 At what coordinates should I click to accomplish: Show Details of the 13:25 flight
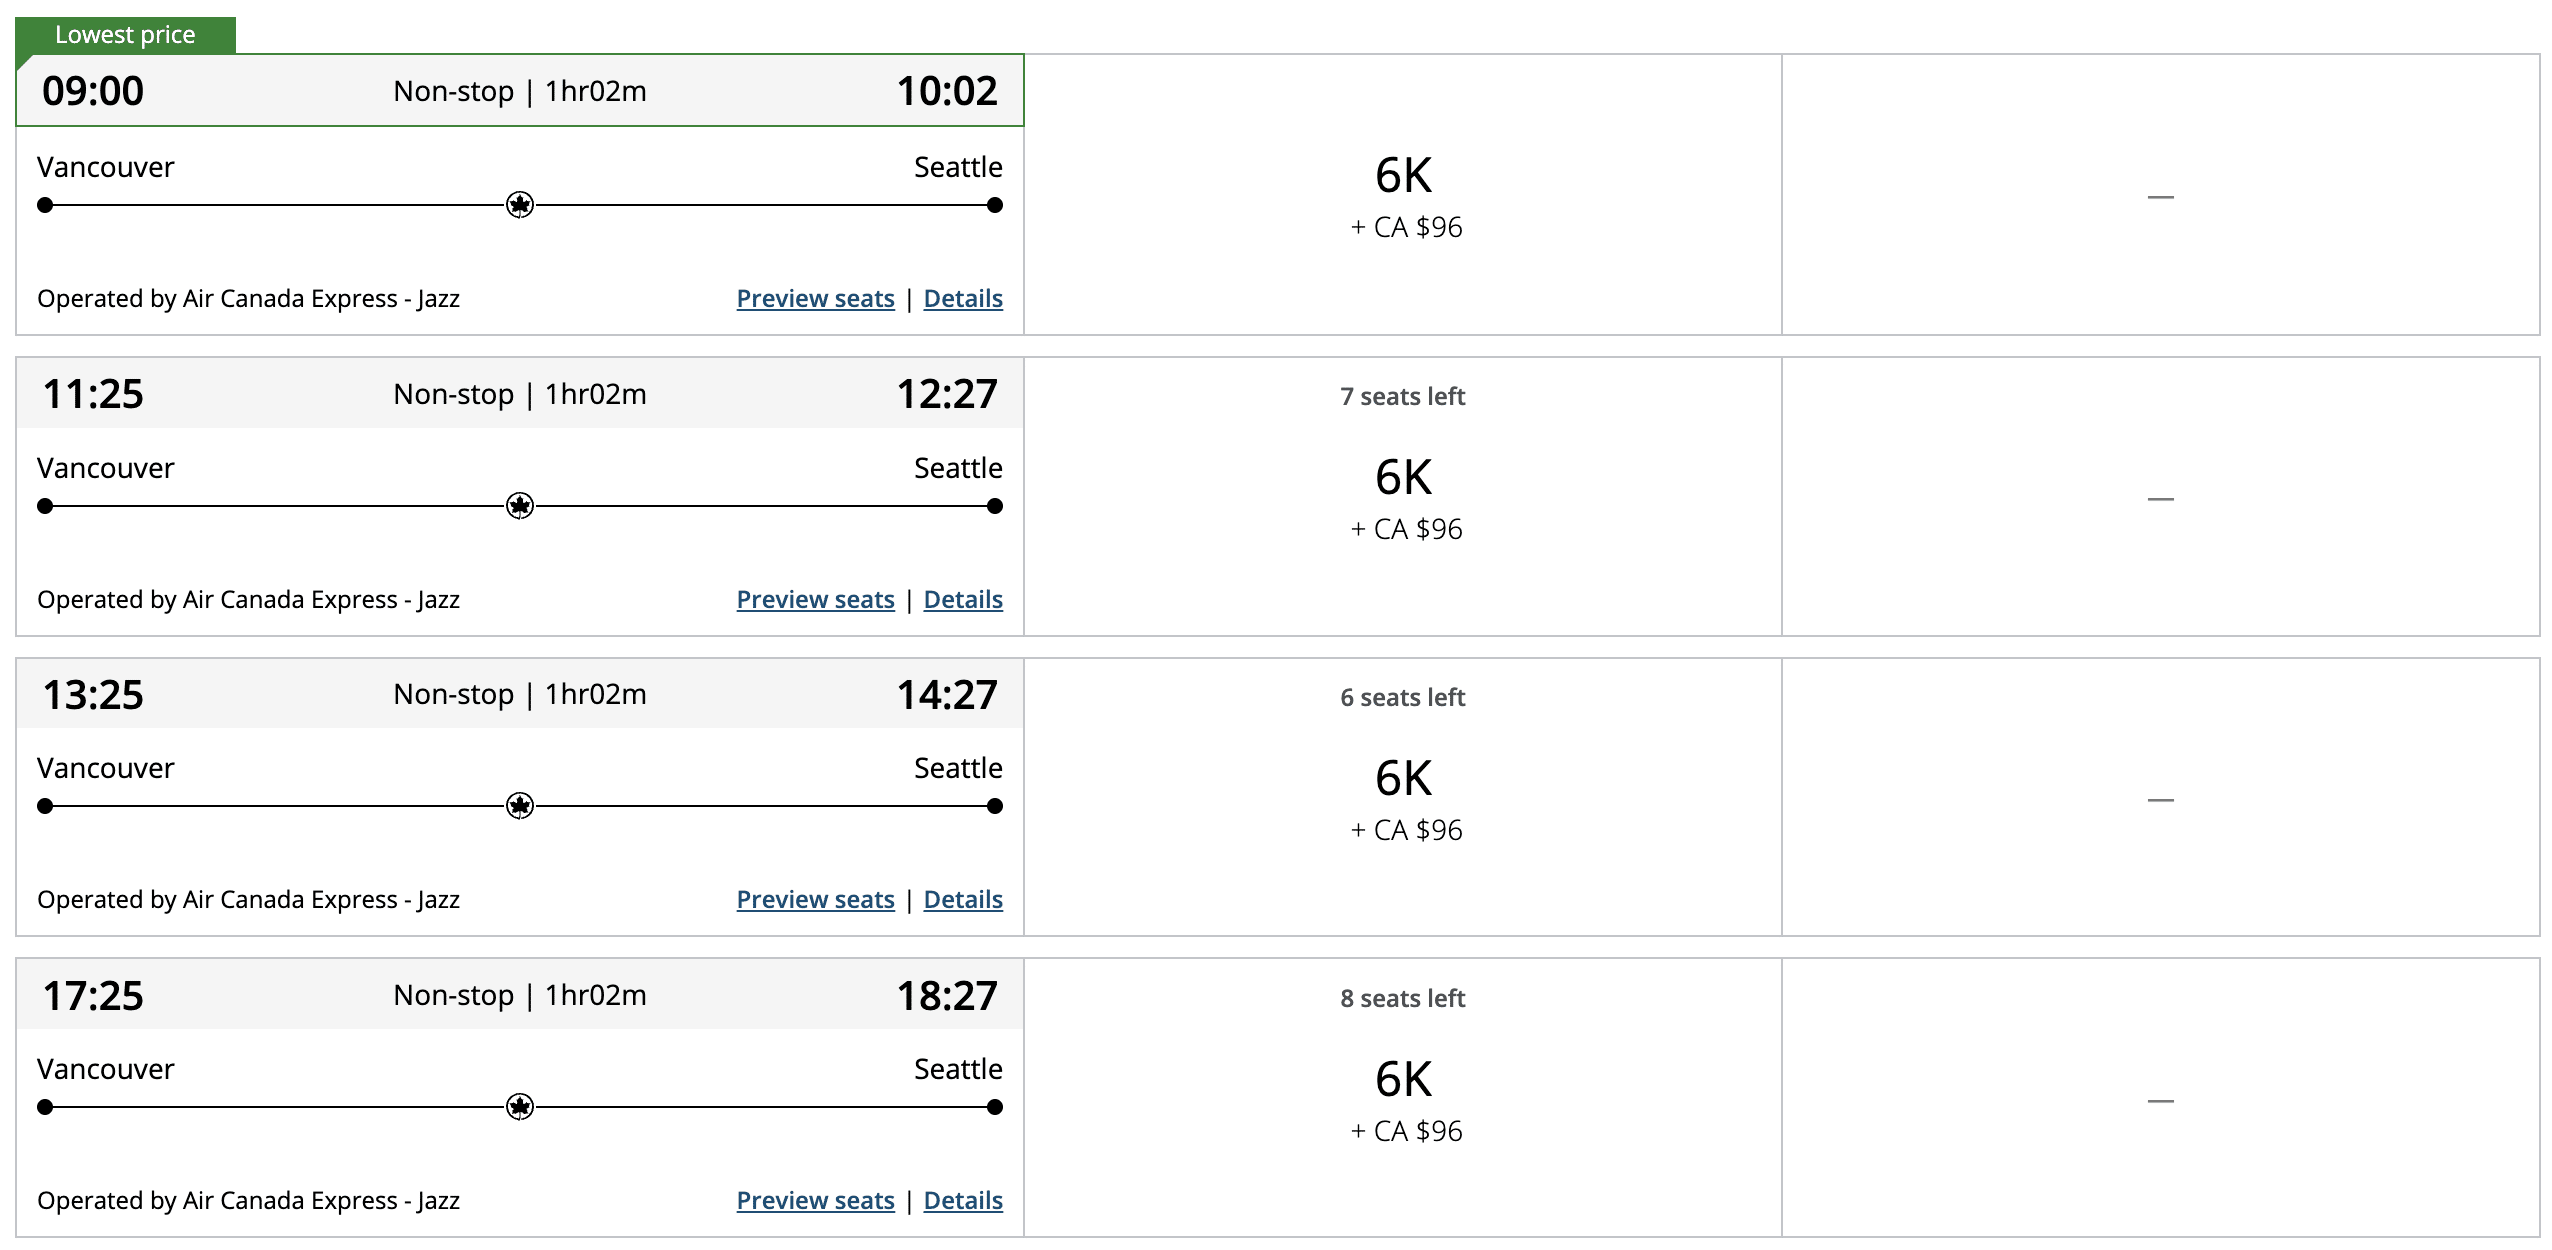click(963, 900)
